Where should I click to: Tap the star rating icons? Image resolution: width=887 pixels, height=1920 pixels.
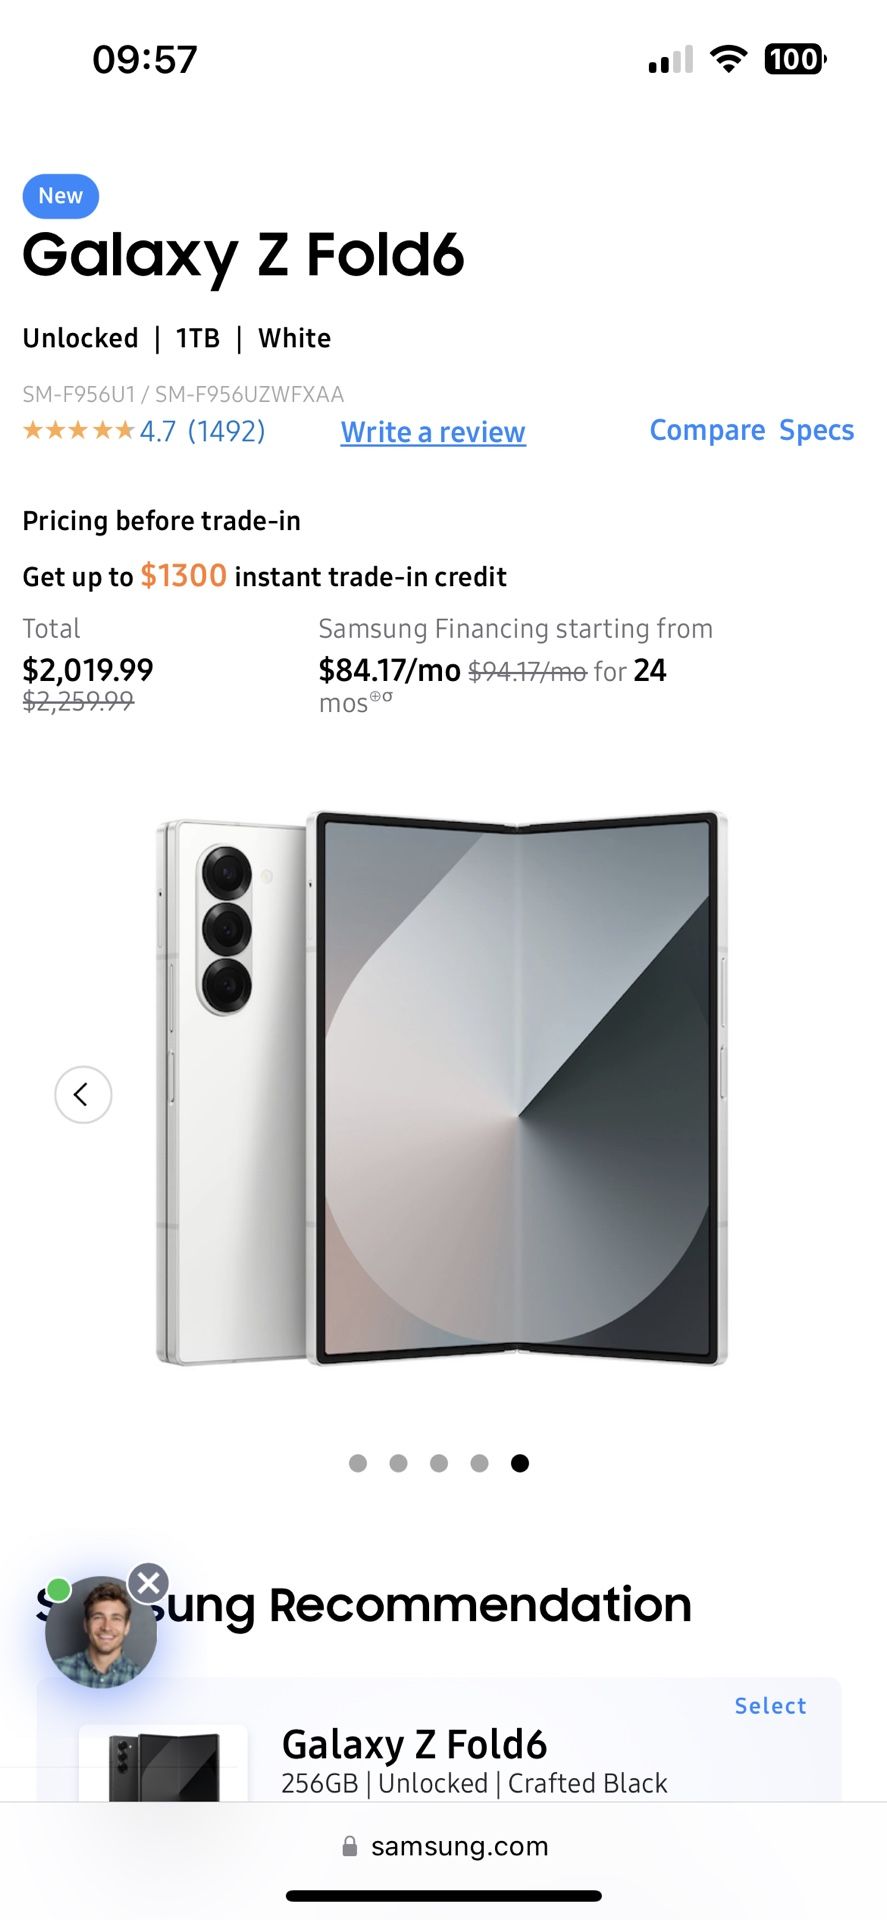(x=78, y=431)
